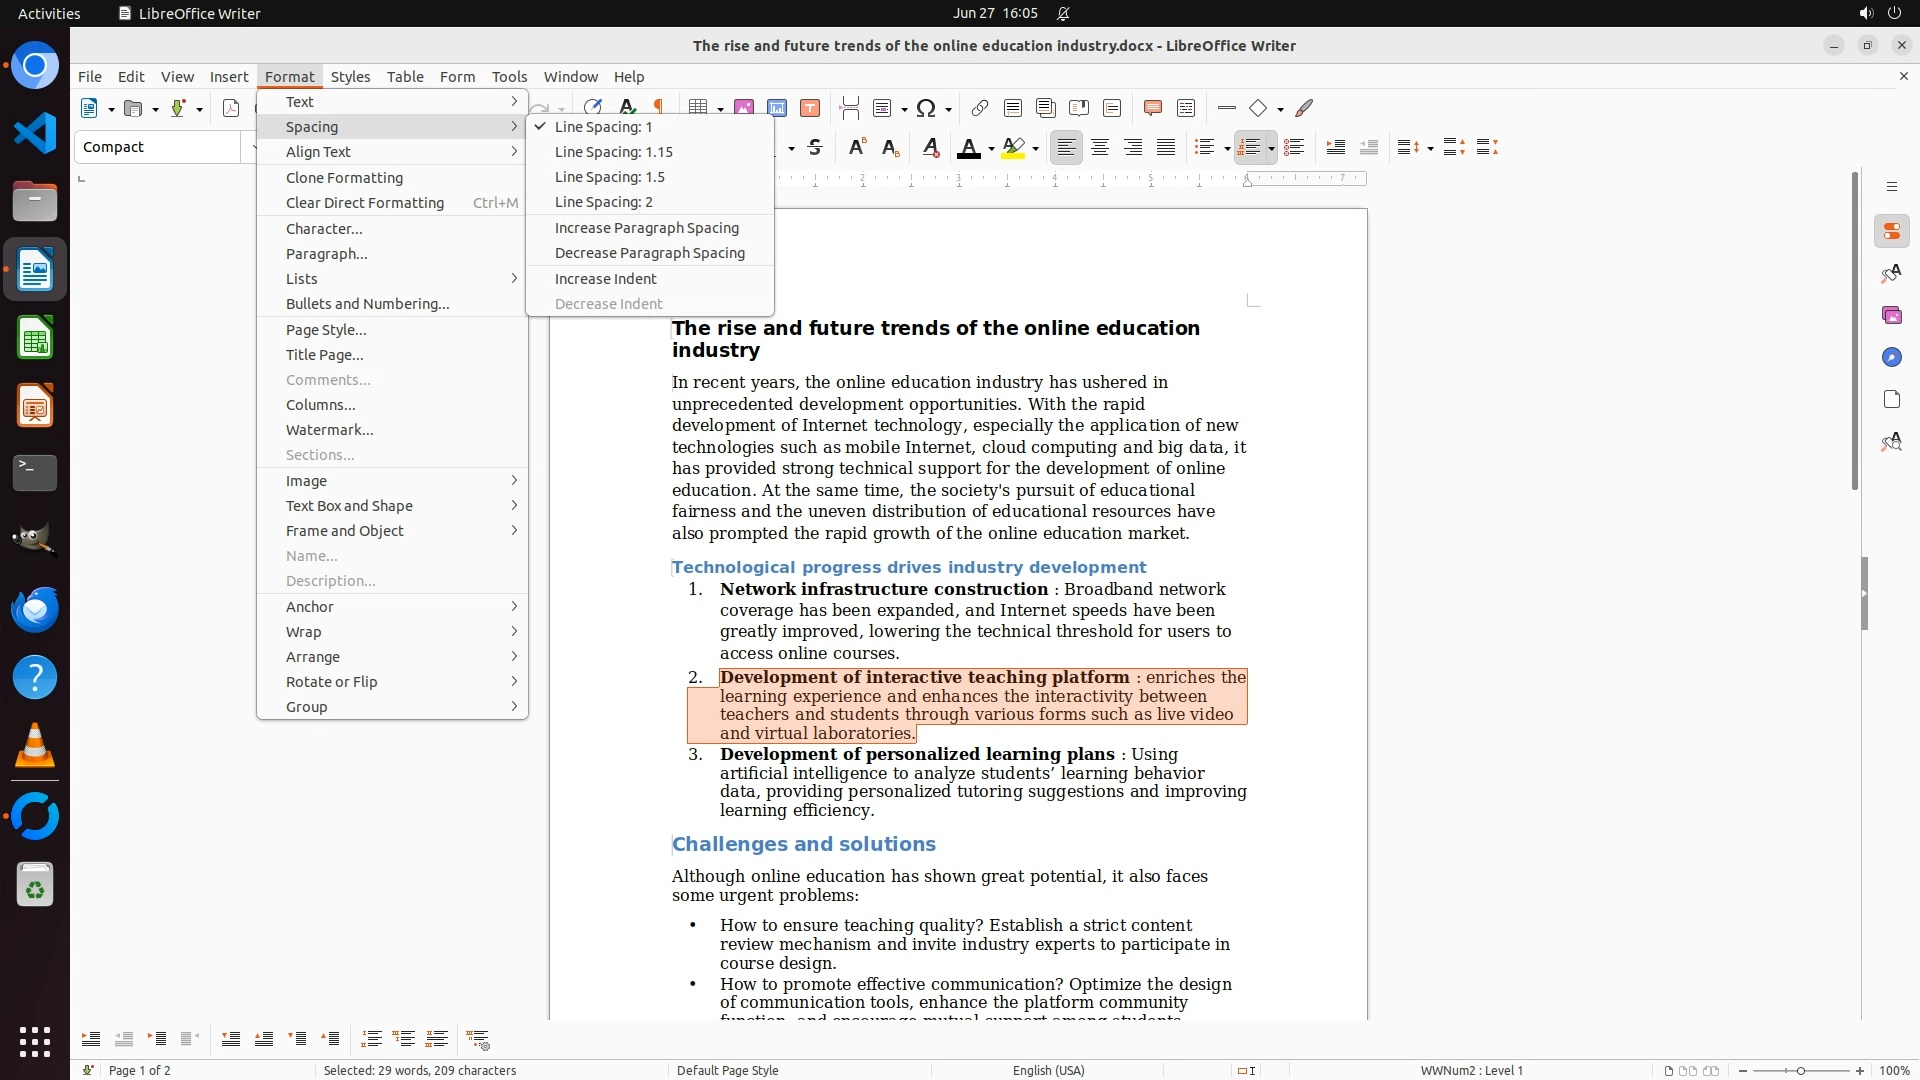The width and height of the screenshot is (1920, 1080).
Task: Click the yellow highlighting color button
Action: (x=1013, y=148)
